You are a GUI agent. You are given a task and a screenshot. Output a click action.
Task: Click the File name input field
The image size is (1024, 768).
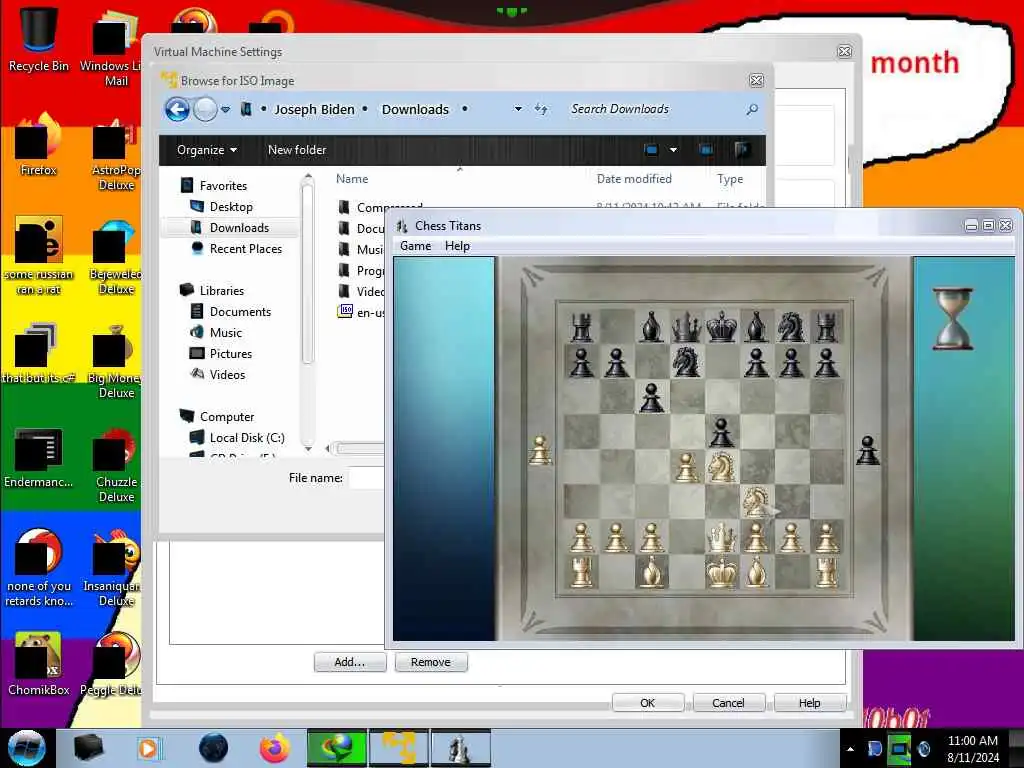[366, 478]
